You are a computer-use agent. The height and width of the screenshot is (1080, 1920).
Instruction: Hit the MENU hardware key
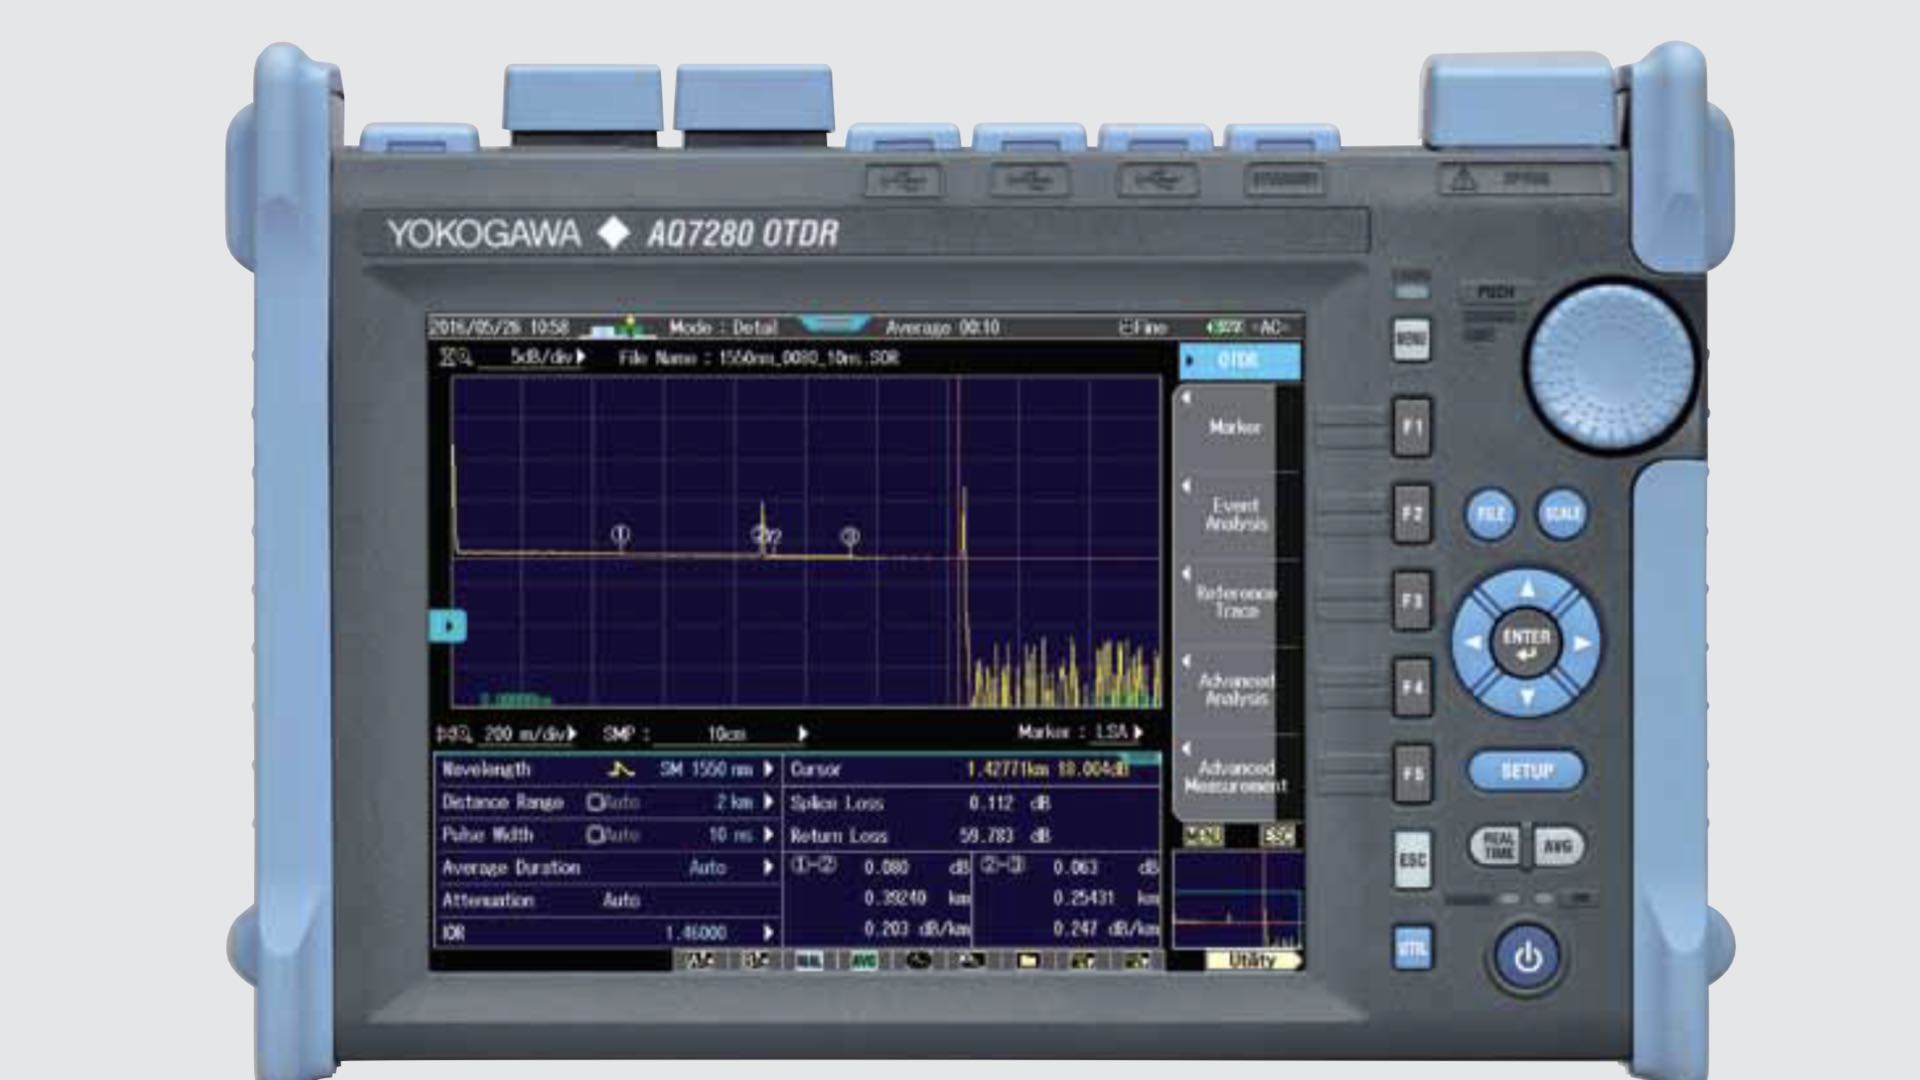pyautogui.click(x=1412, y=340)
